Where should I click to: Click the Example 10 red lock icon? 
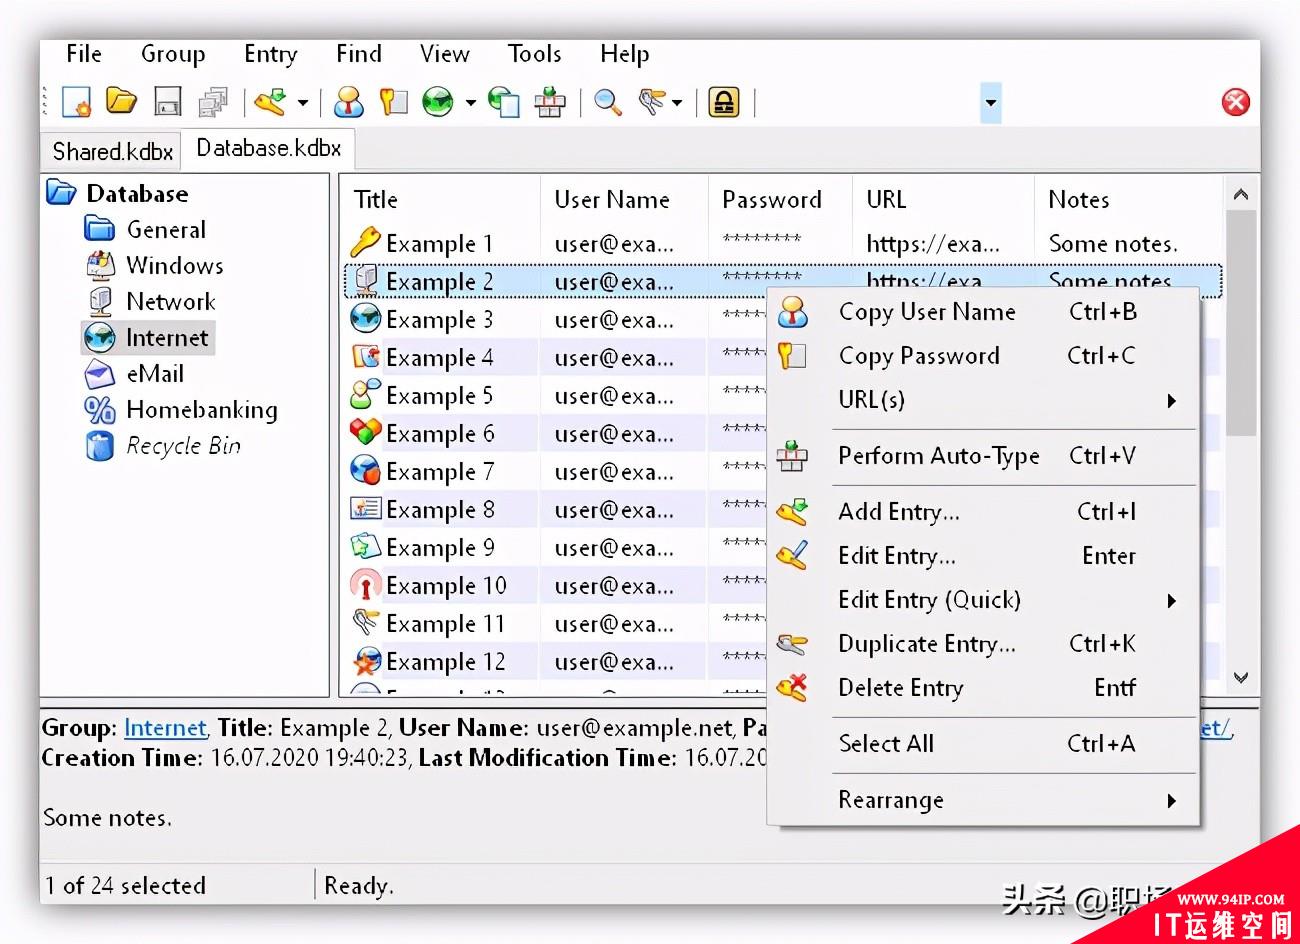click(x=365, y=585)
